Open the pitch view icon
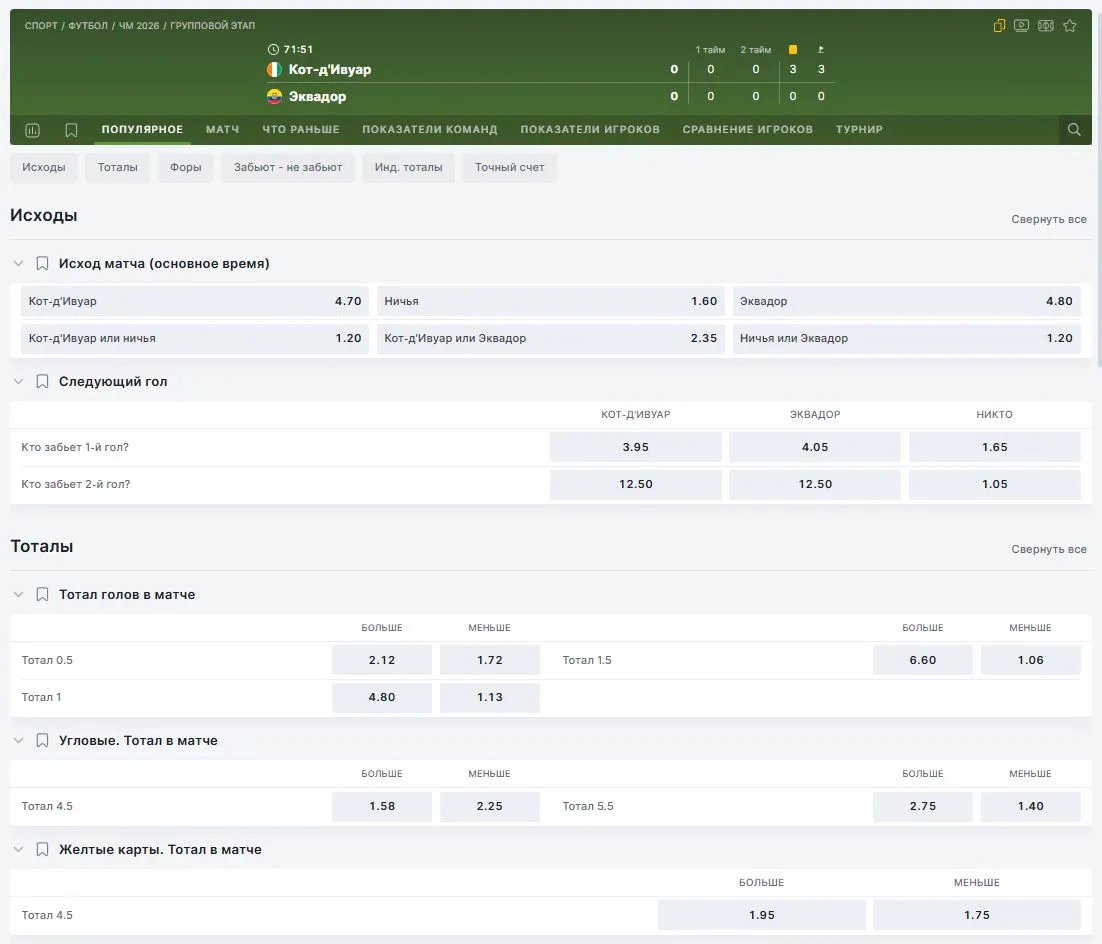 (x=1046, y=26)
